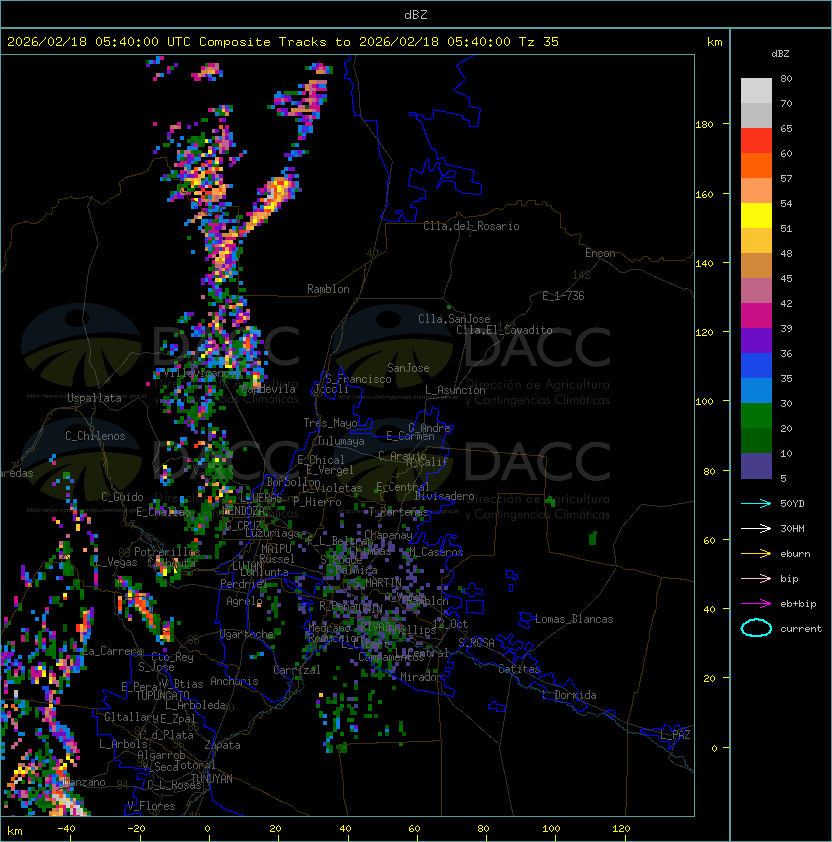Pick the magenta band in the dBZ scale

[x=756, y=316]
